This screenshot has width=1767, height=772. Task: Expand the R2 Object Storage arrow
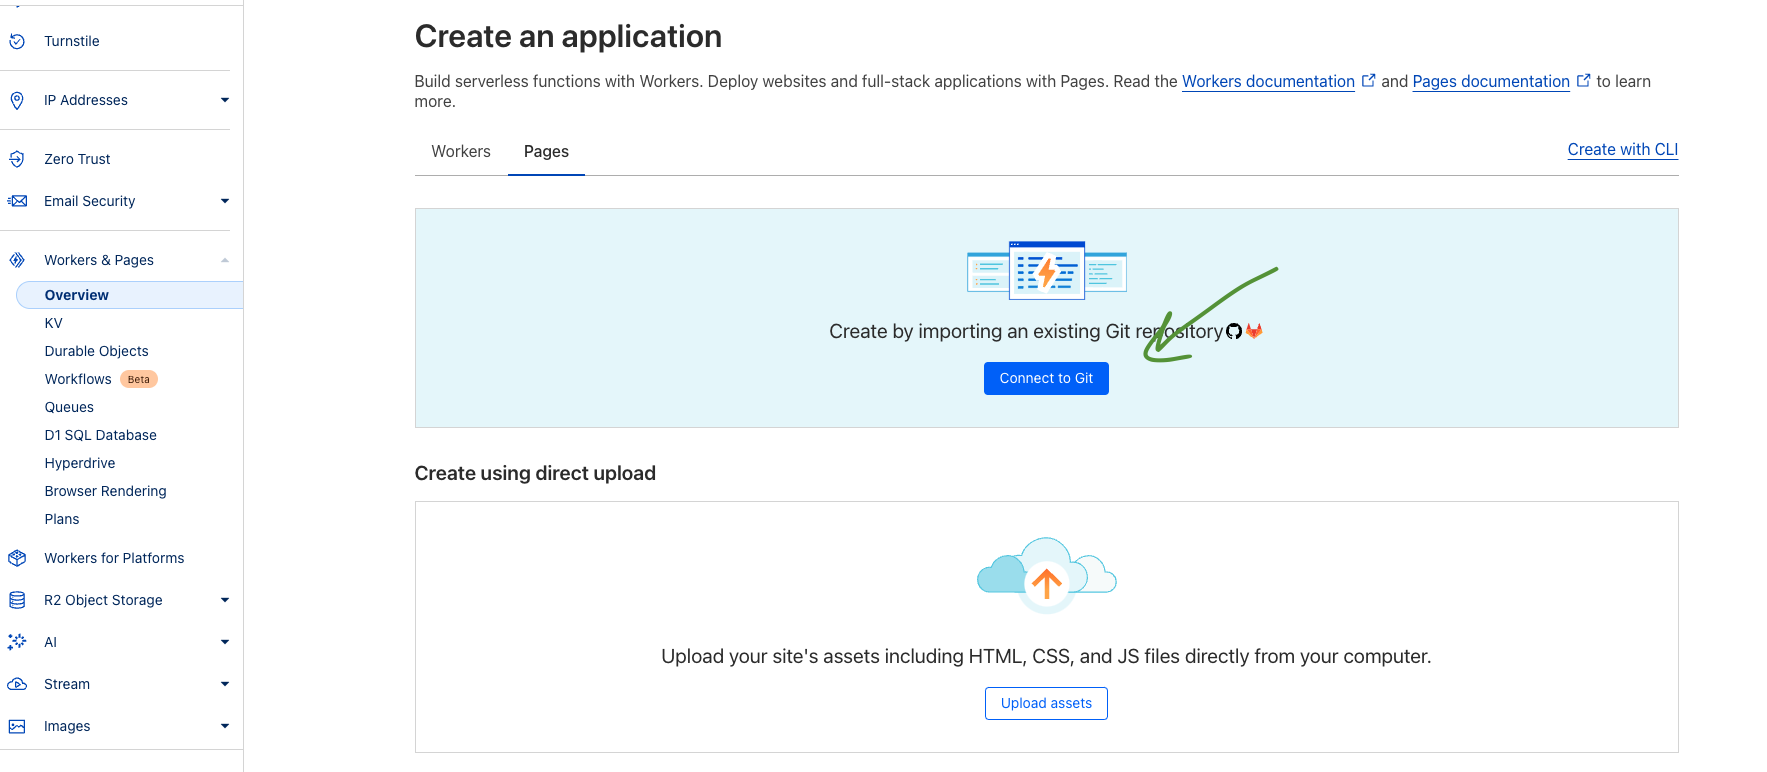[225, 600]
